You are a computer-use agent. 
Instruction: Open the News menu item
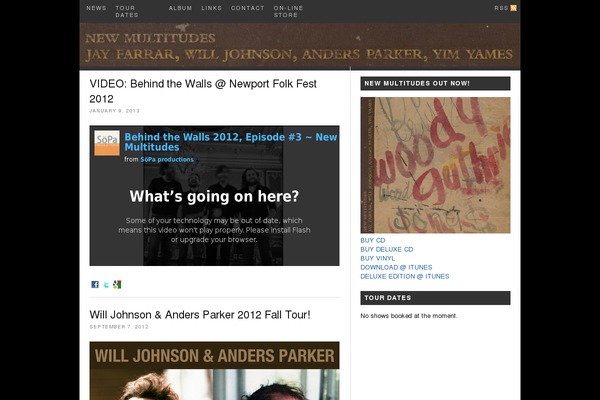coord(96,8)
